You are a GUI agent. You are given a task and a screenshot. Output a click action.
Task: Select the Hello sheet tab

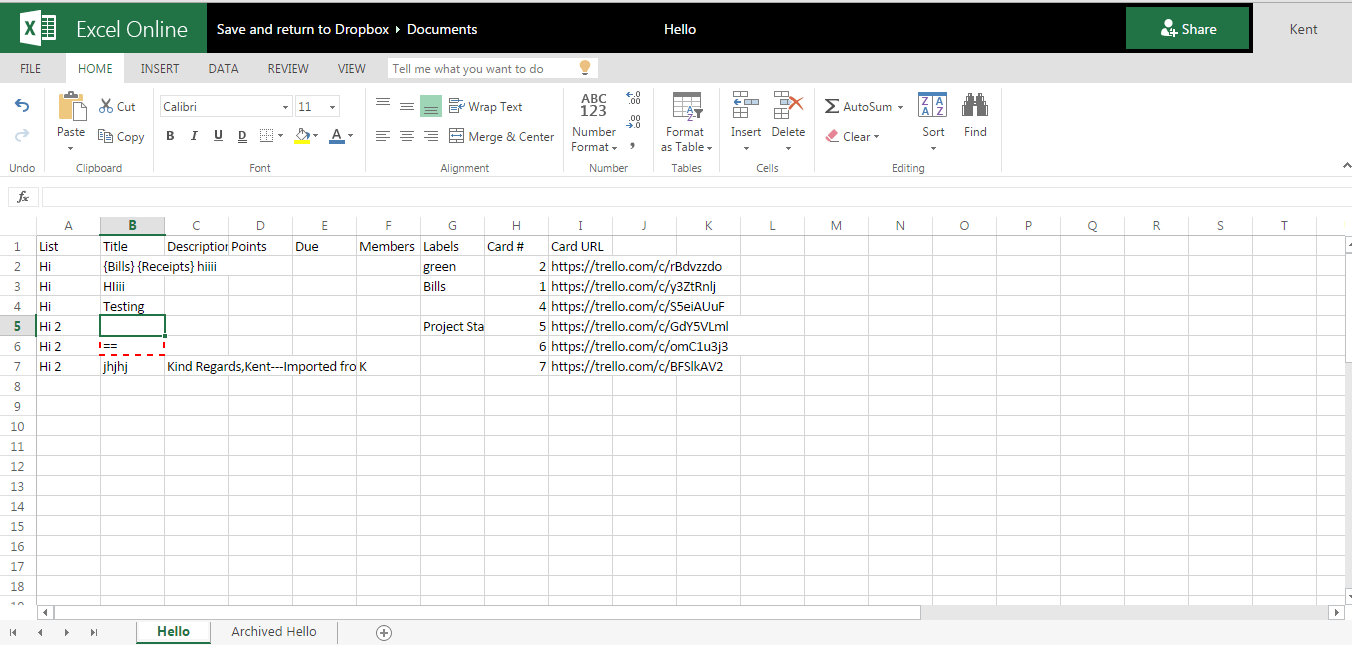pyautogui.click(x=173, y=632)
